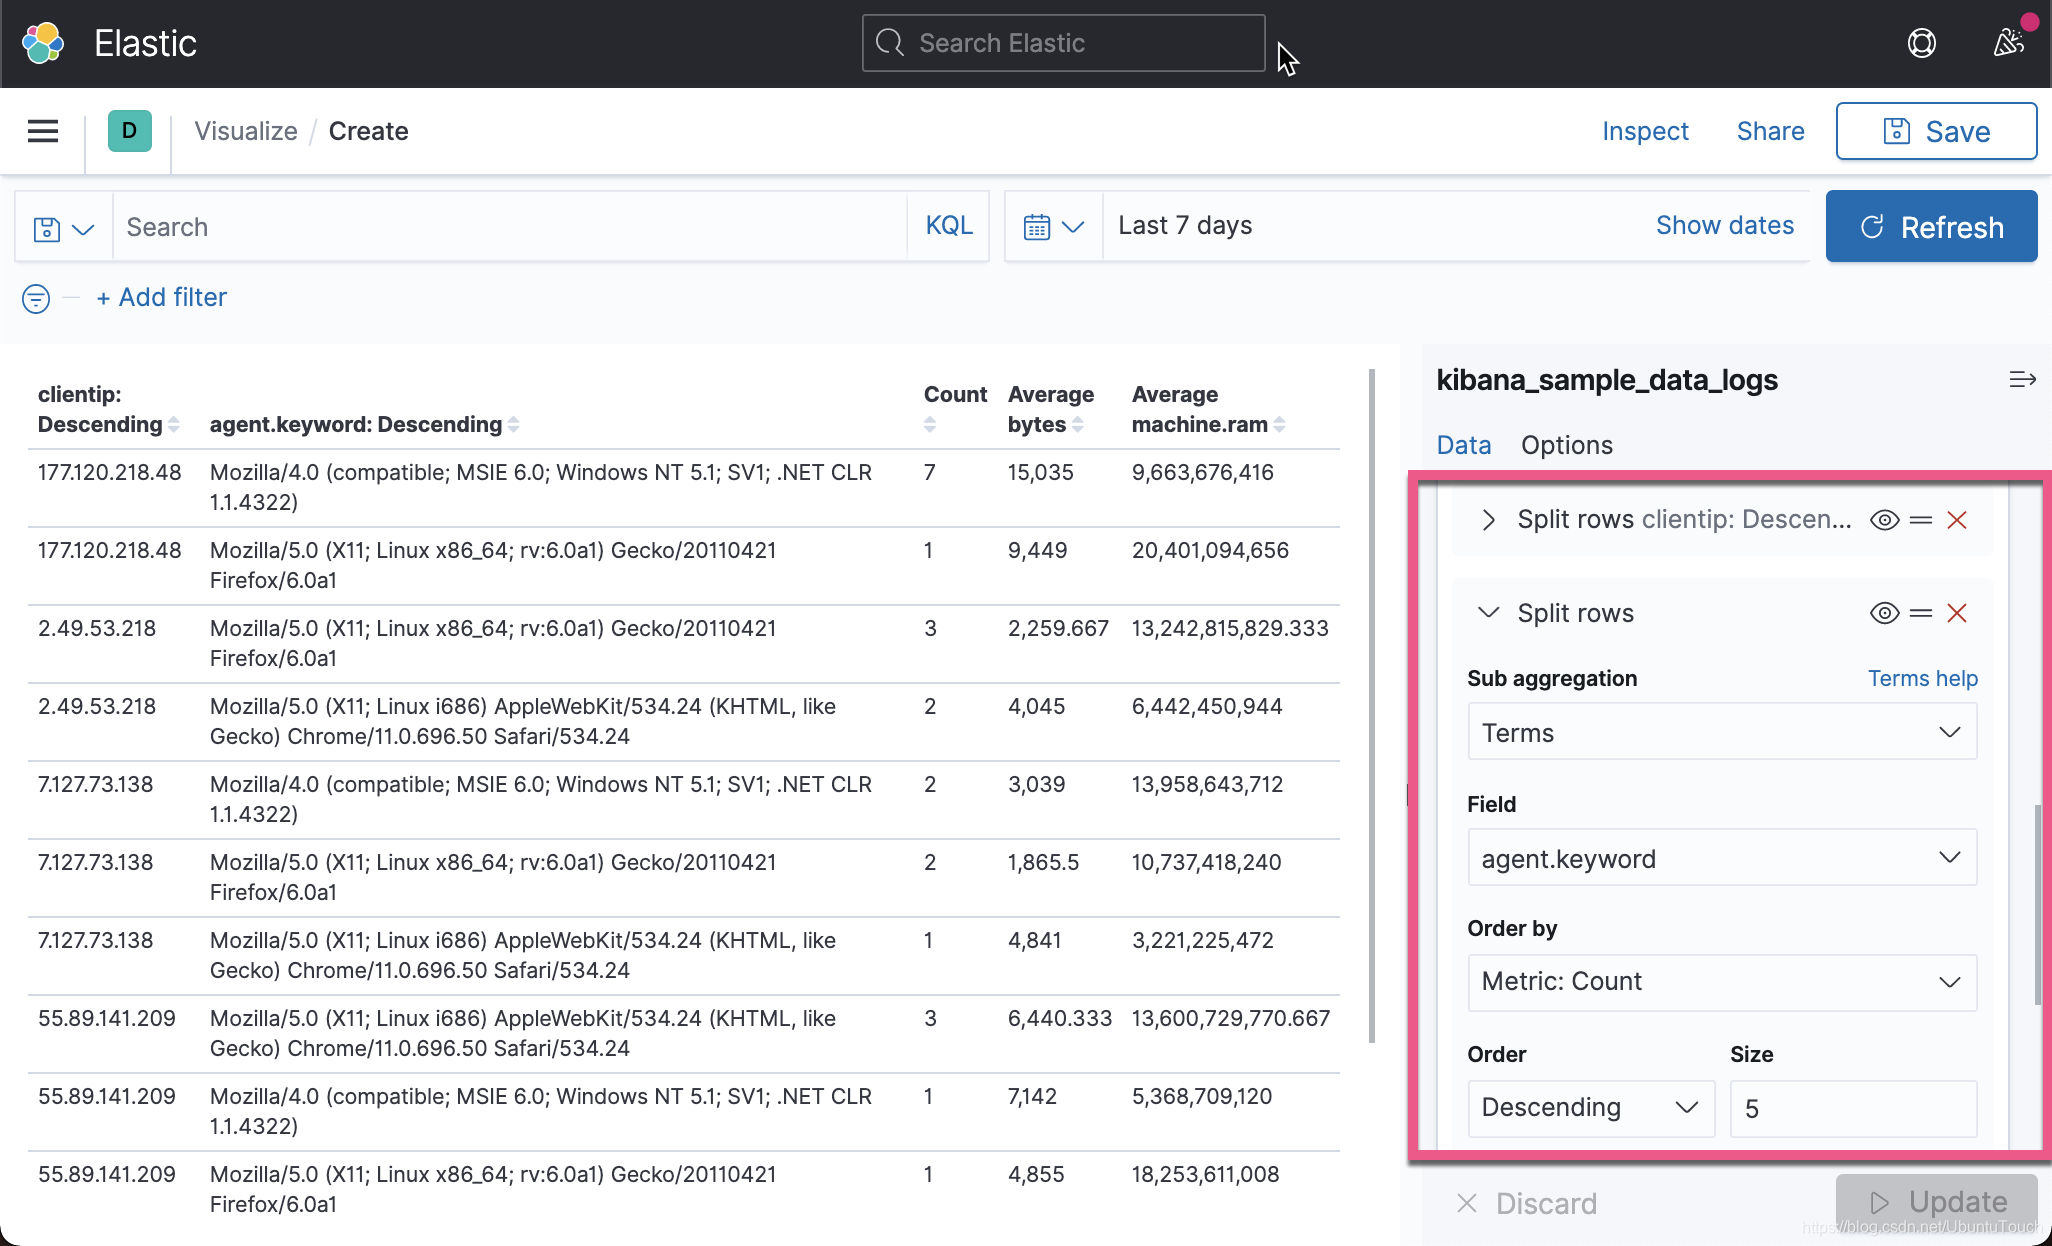The height and width of the screenshot is (1246, 2052).
Task: Go to Visualize breadcrumb
Action: (x=246, y=131)
